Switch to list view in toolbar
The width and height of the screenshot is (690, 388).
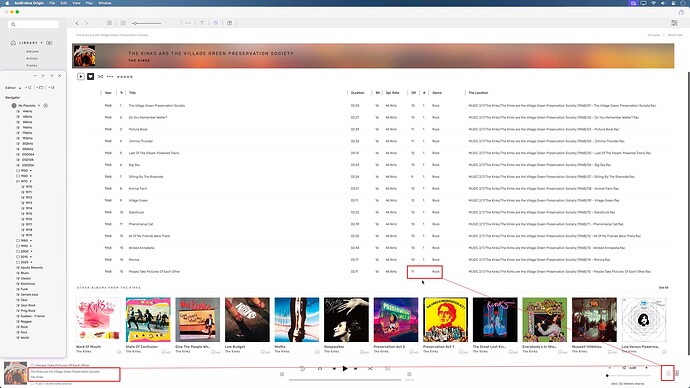tap(123, 23)
